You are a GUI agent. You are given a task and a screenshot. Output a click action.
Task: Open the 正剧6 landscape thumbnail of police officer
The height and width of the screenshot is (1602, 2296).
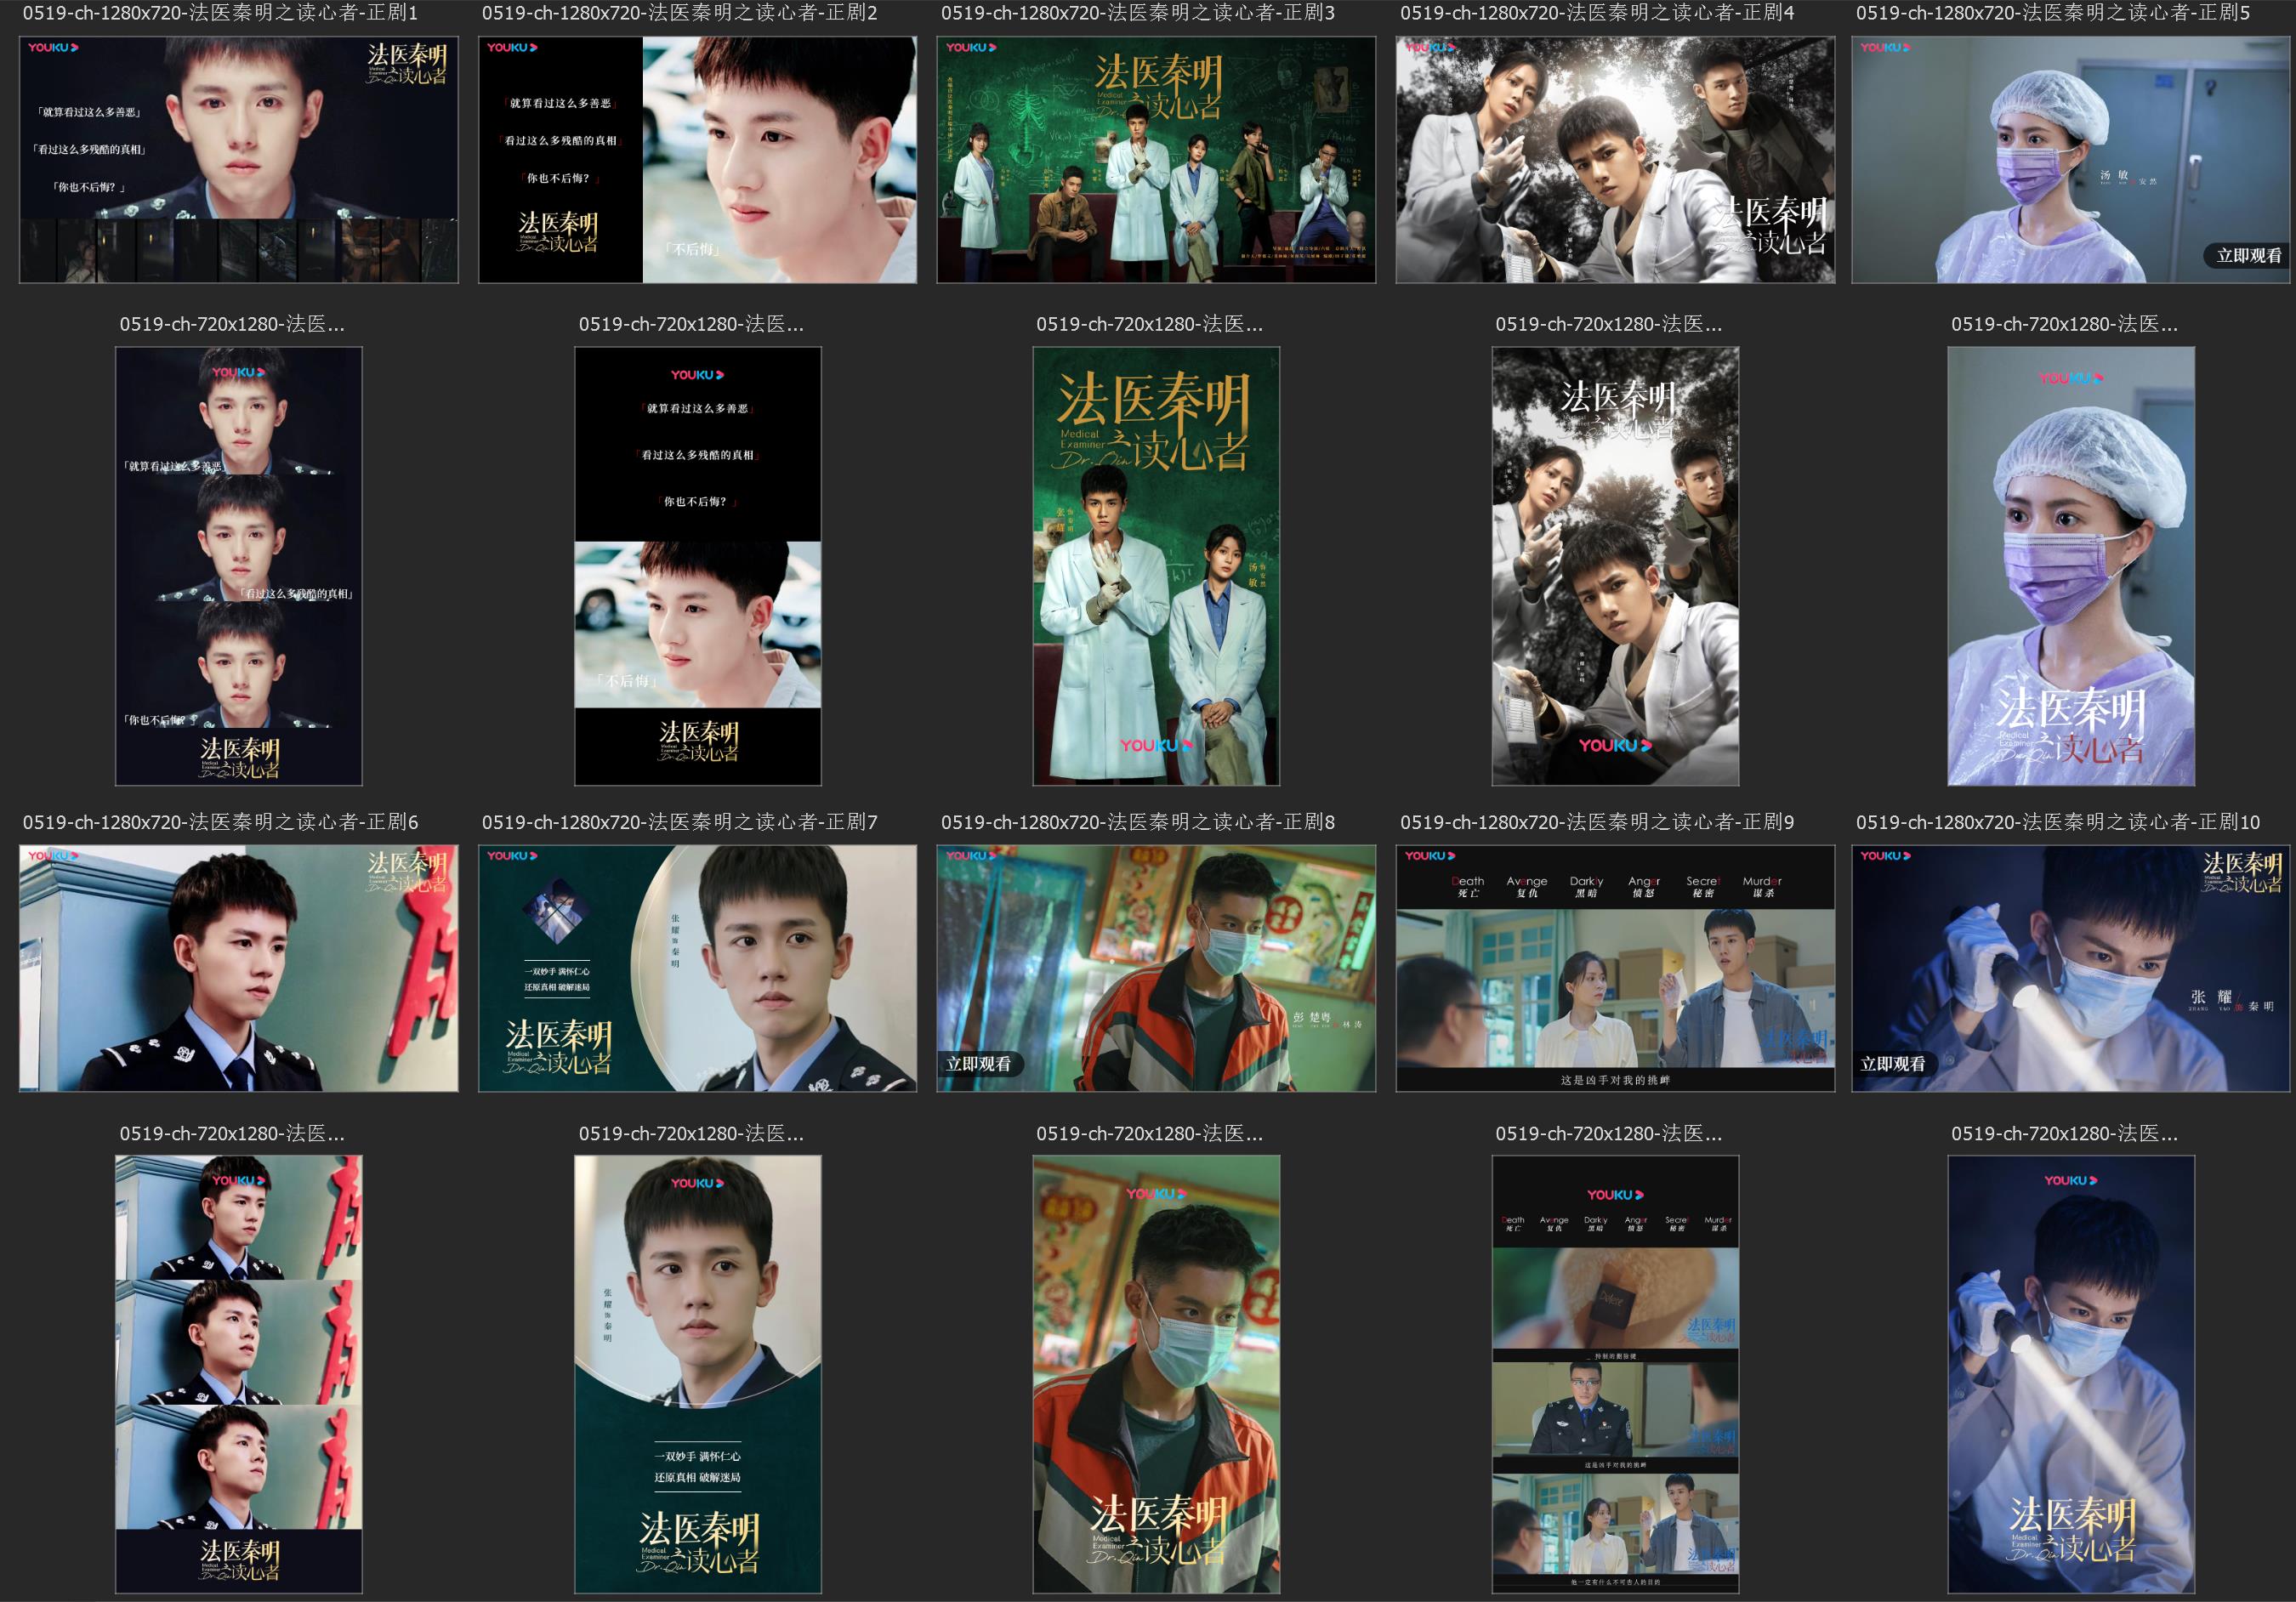pos(238,968)
